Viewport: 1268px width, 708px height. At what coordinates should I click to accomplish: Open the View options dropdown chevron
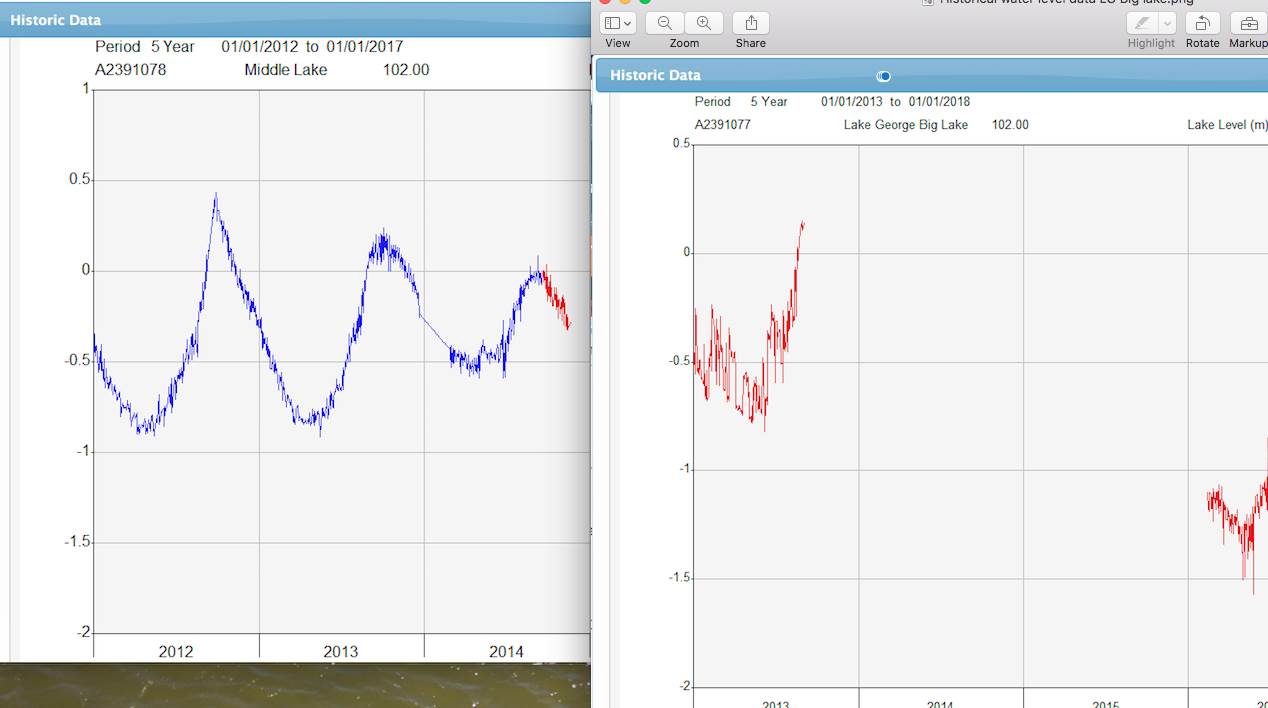pos(628,22)
